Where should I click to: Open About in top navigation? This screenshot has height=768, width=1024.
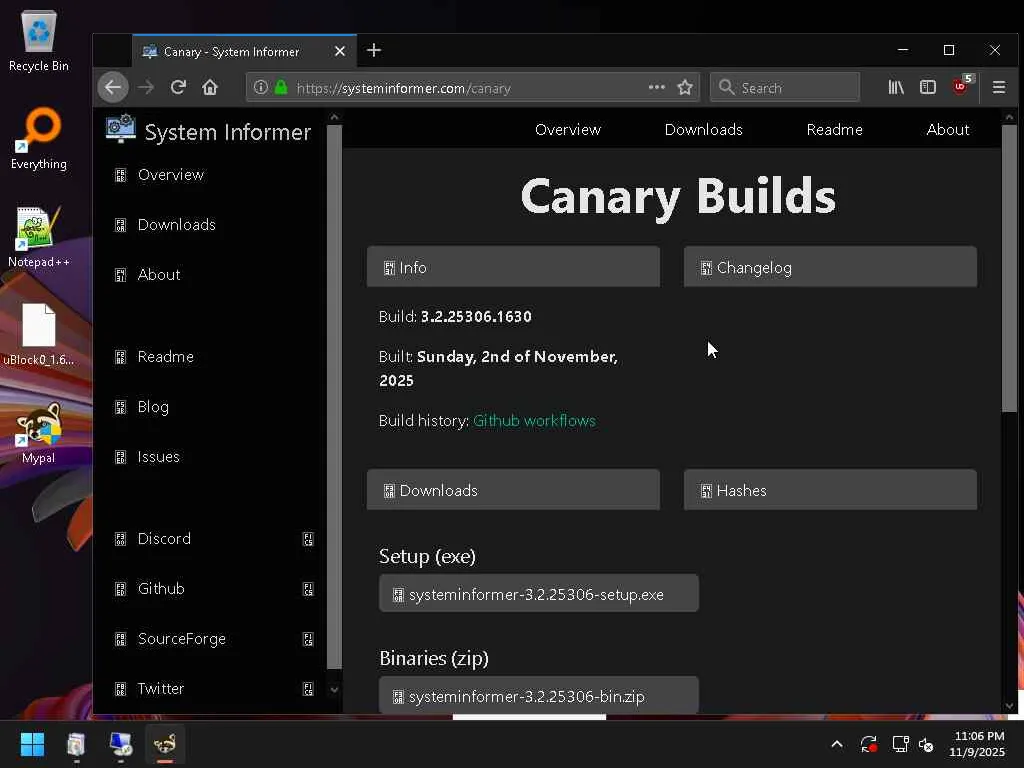tap(947, 129)
